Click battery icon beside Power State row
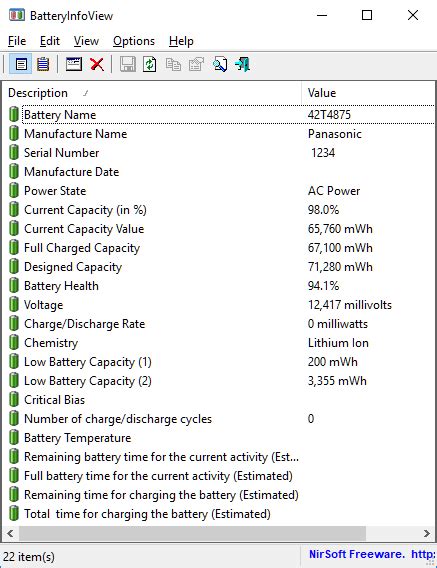Image resolution: width=437 pixels, height=568 pixels. pyautogui.click(x=14, y=190)
